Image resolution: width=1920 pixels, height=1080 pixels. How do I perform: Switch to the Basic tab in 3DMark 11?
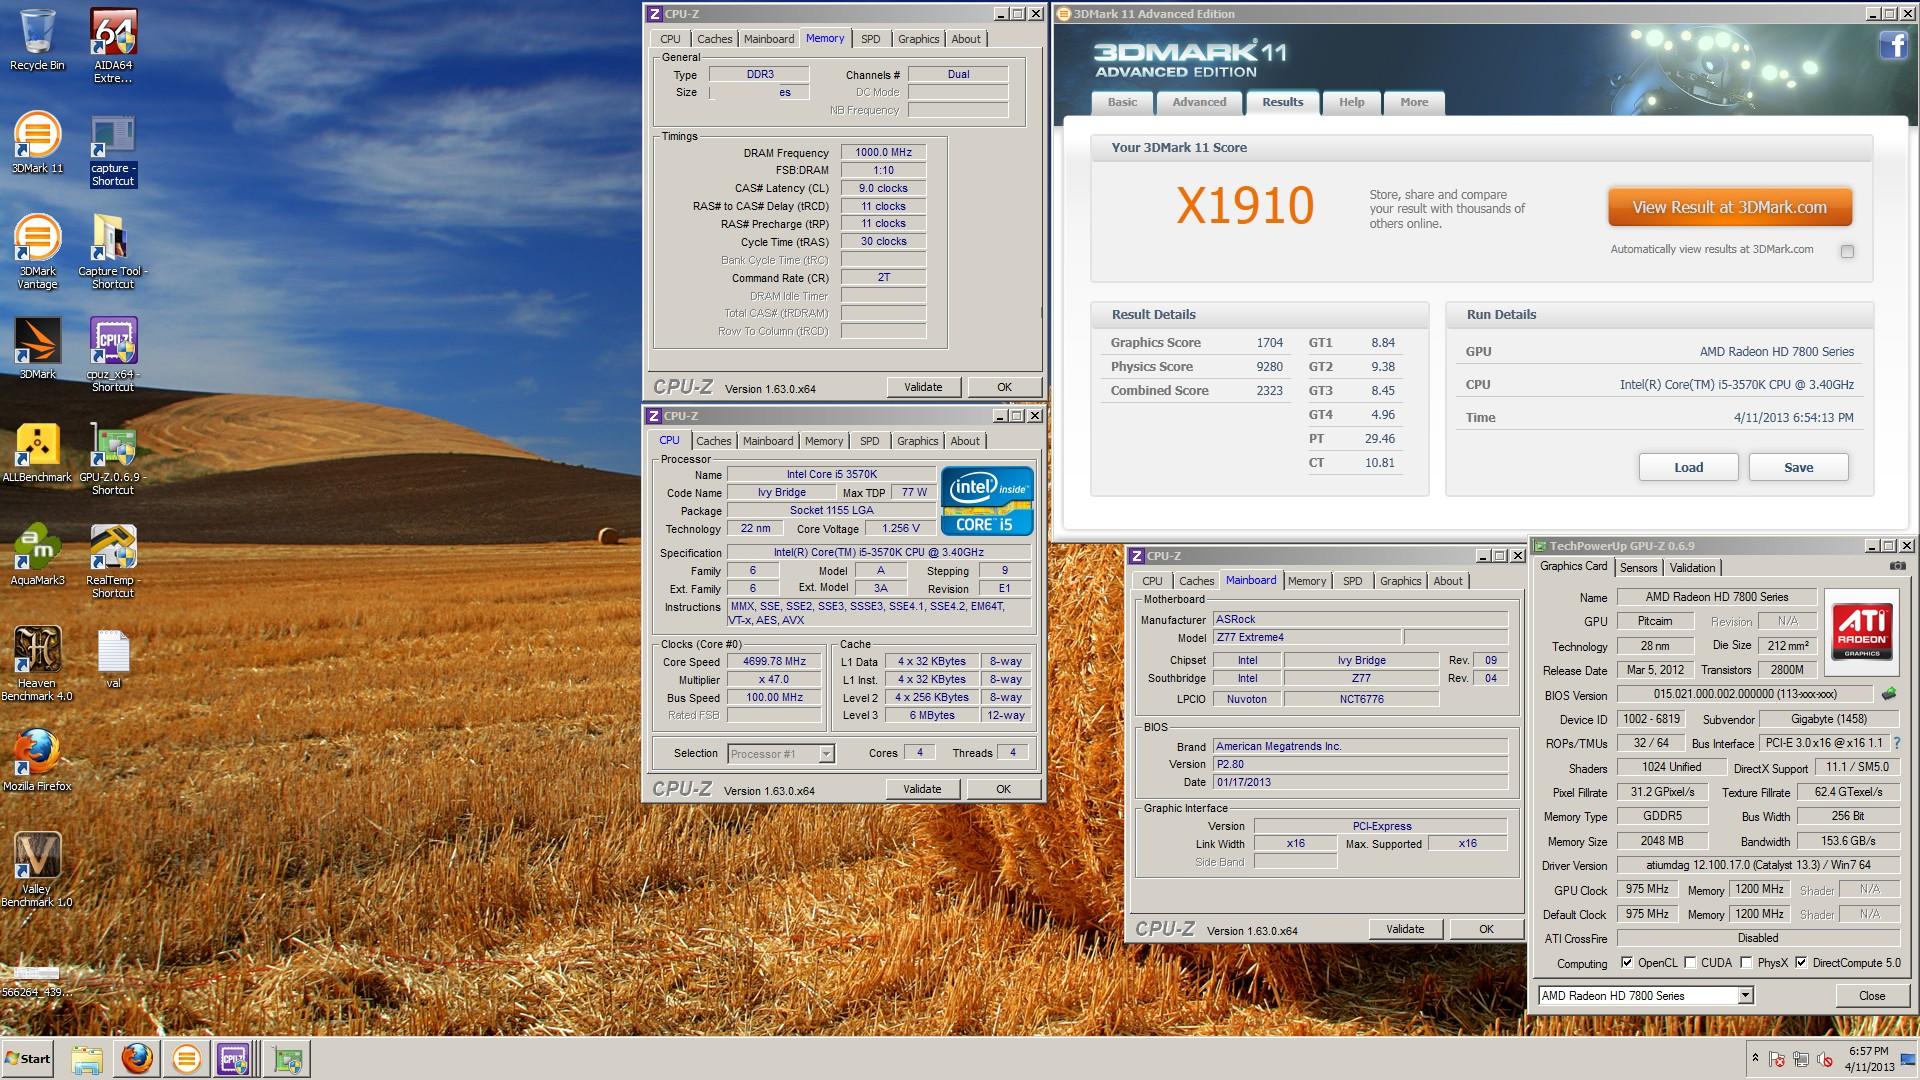tap(1122, 102)
